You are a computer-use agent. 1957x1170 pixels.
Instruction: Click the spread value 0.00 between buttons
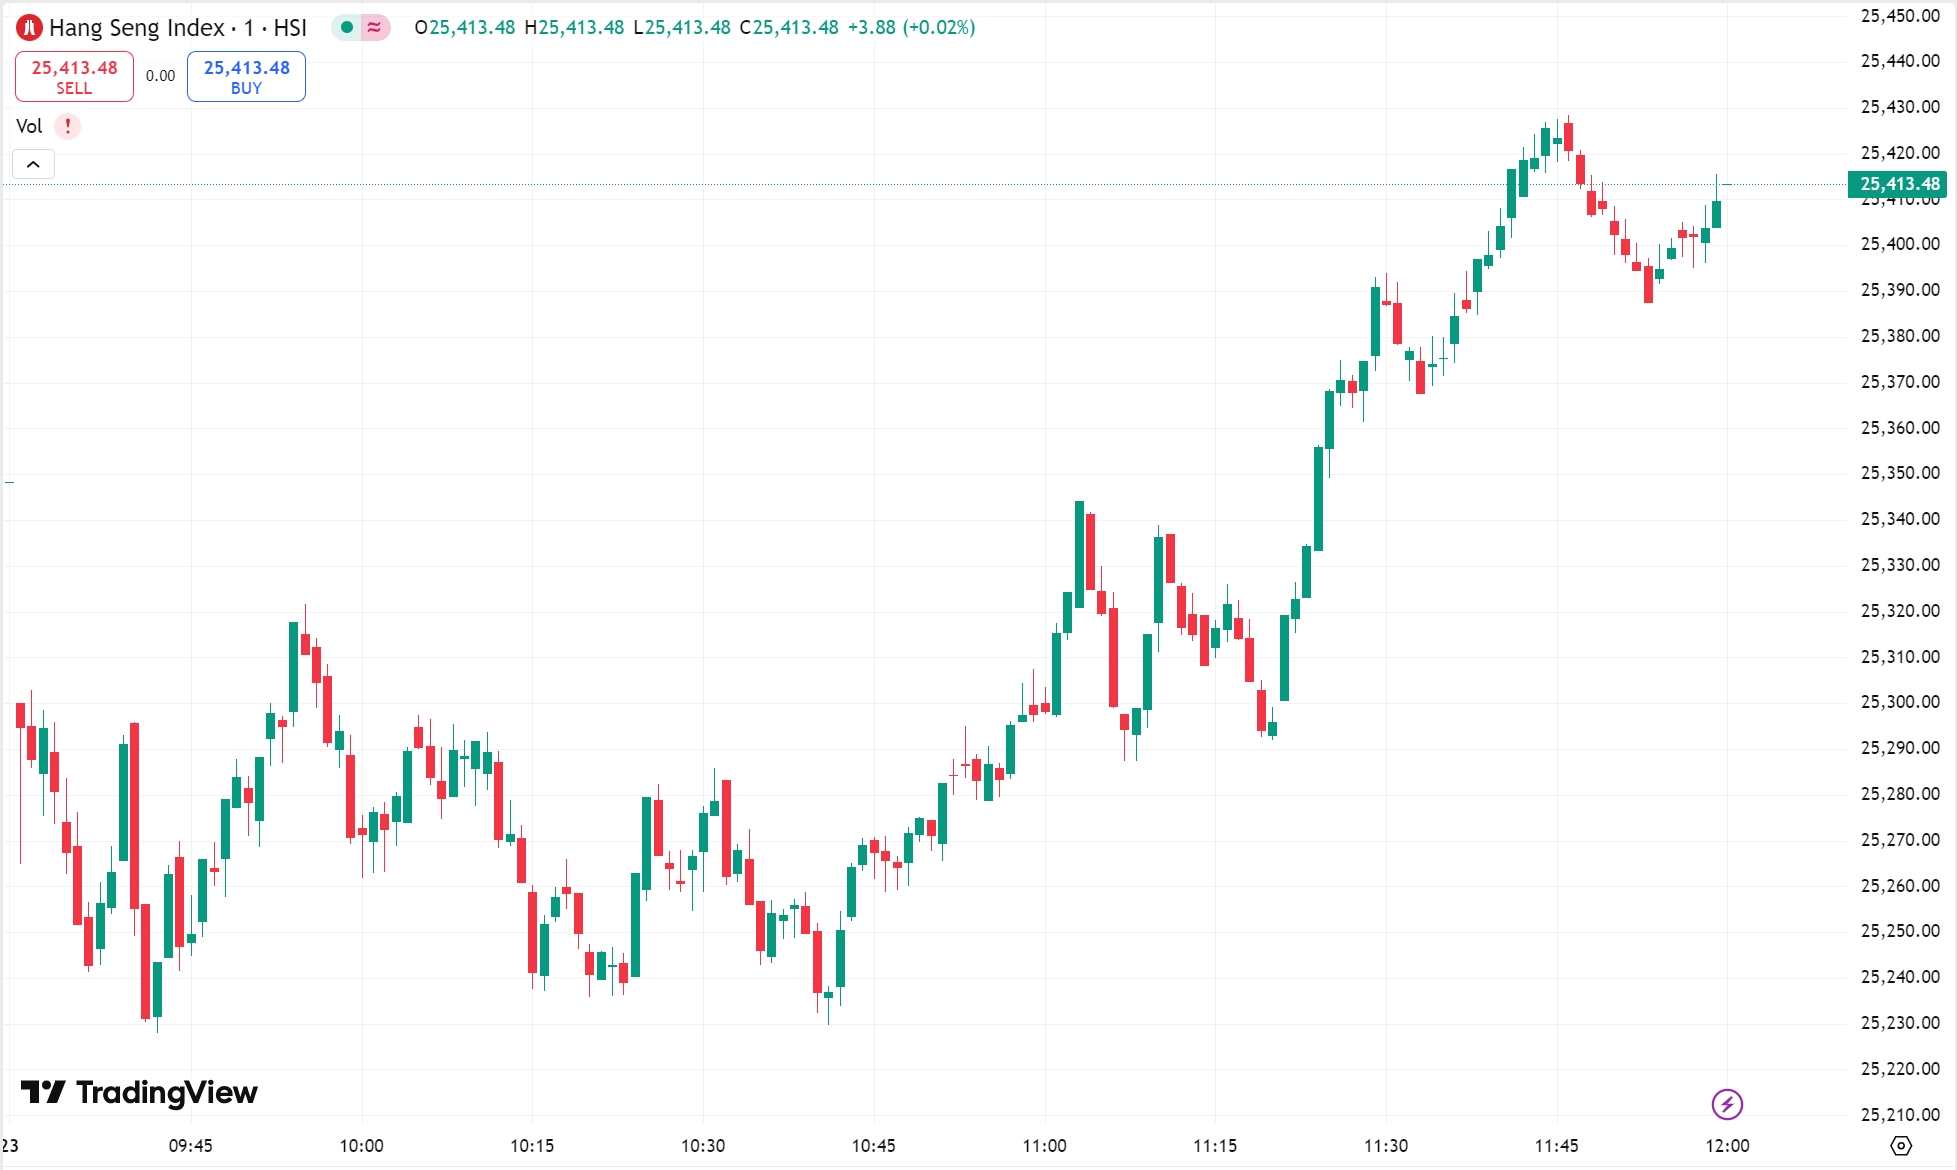click(159, 75)
